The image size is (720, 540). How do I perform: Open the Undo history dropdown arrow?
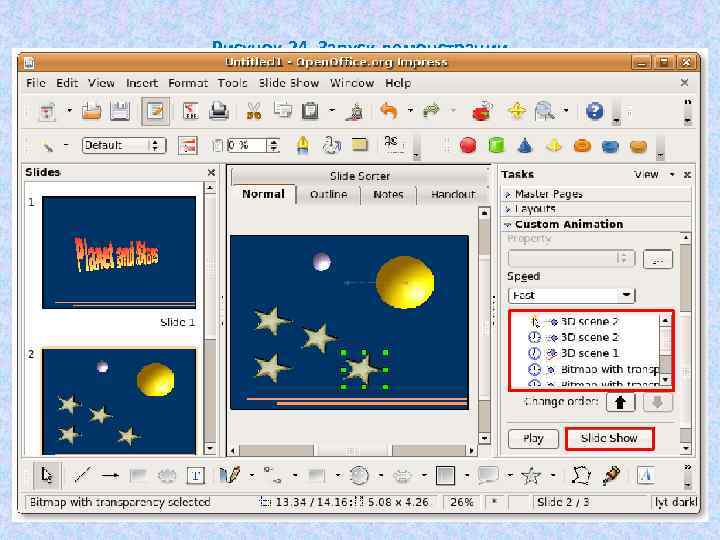[410, 110]
